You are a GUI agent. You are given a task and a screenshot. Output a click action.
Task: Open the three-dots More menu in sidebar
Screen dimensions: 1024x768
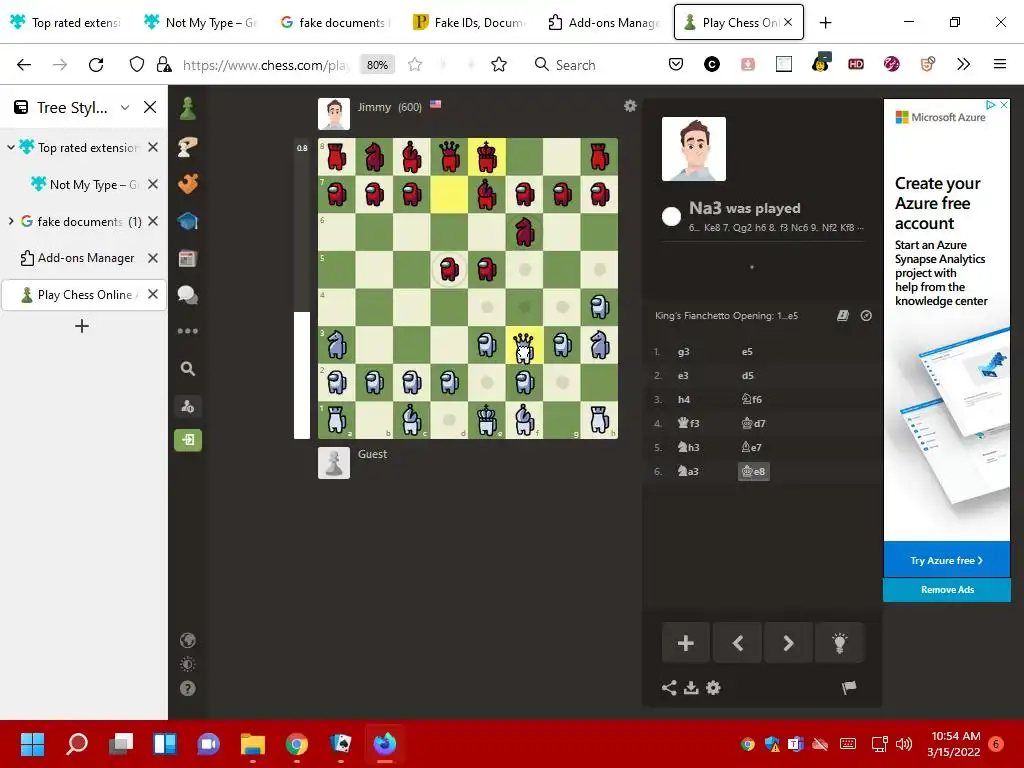[187, 331]
